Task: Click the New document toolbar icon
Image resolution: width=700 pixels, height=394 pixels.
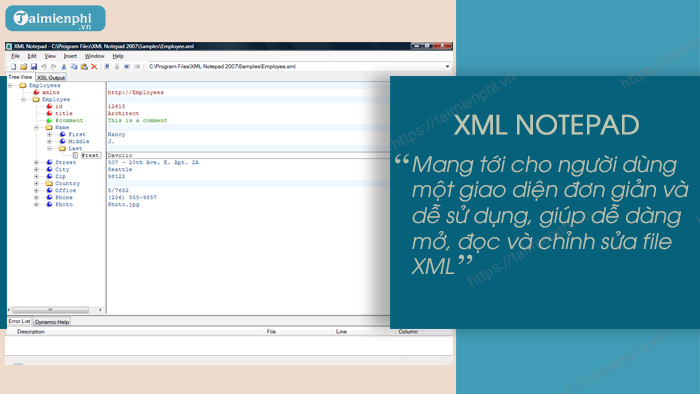Action: click(x=13, y=66)
